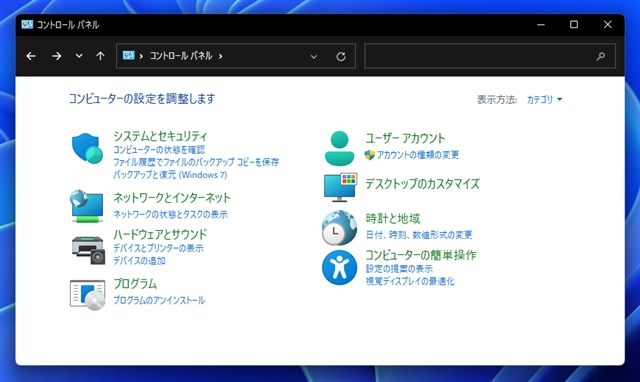Open the デスクトップのカスタマイズ category
The width and height of the screenshot is (640, 382).
pyautogui.click(x=422, y=184)
